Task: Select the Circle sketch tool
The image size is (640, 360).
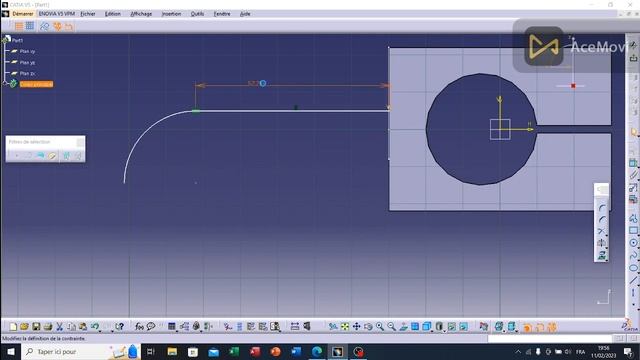Action: pos(633,243)
